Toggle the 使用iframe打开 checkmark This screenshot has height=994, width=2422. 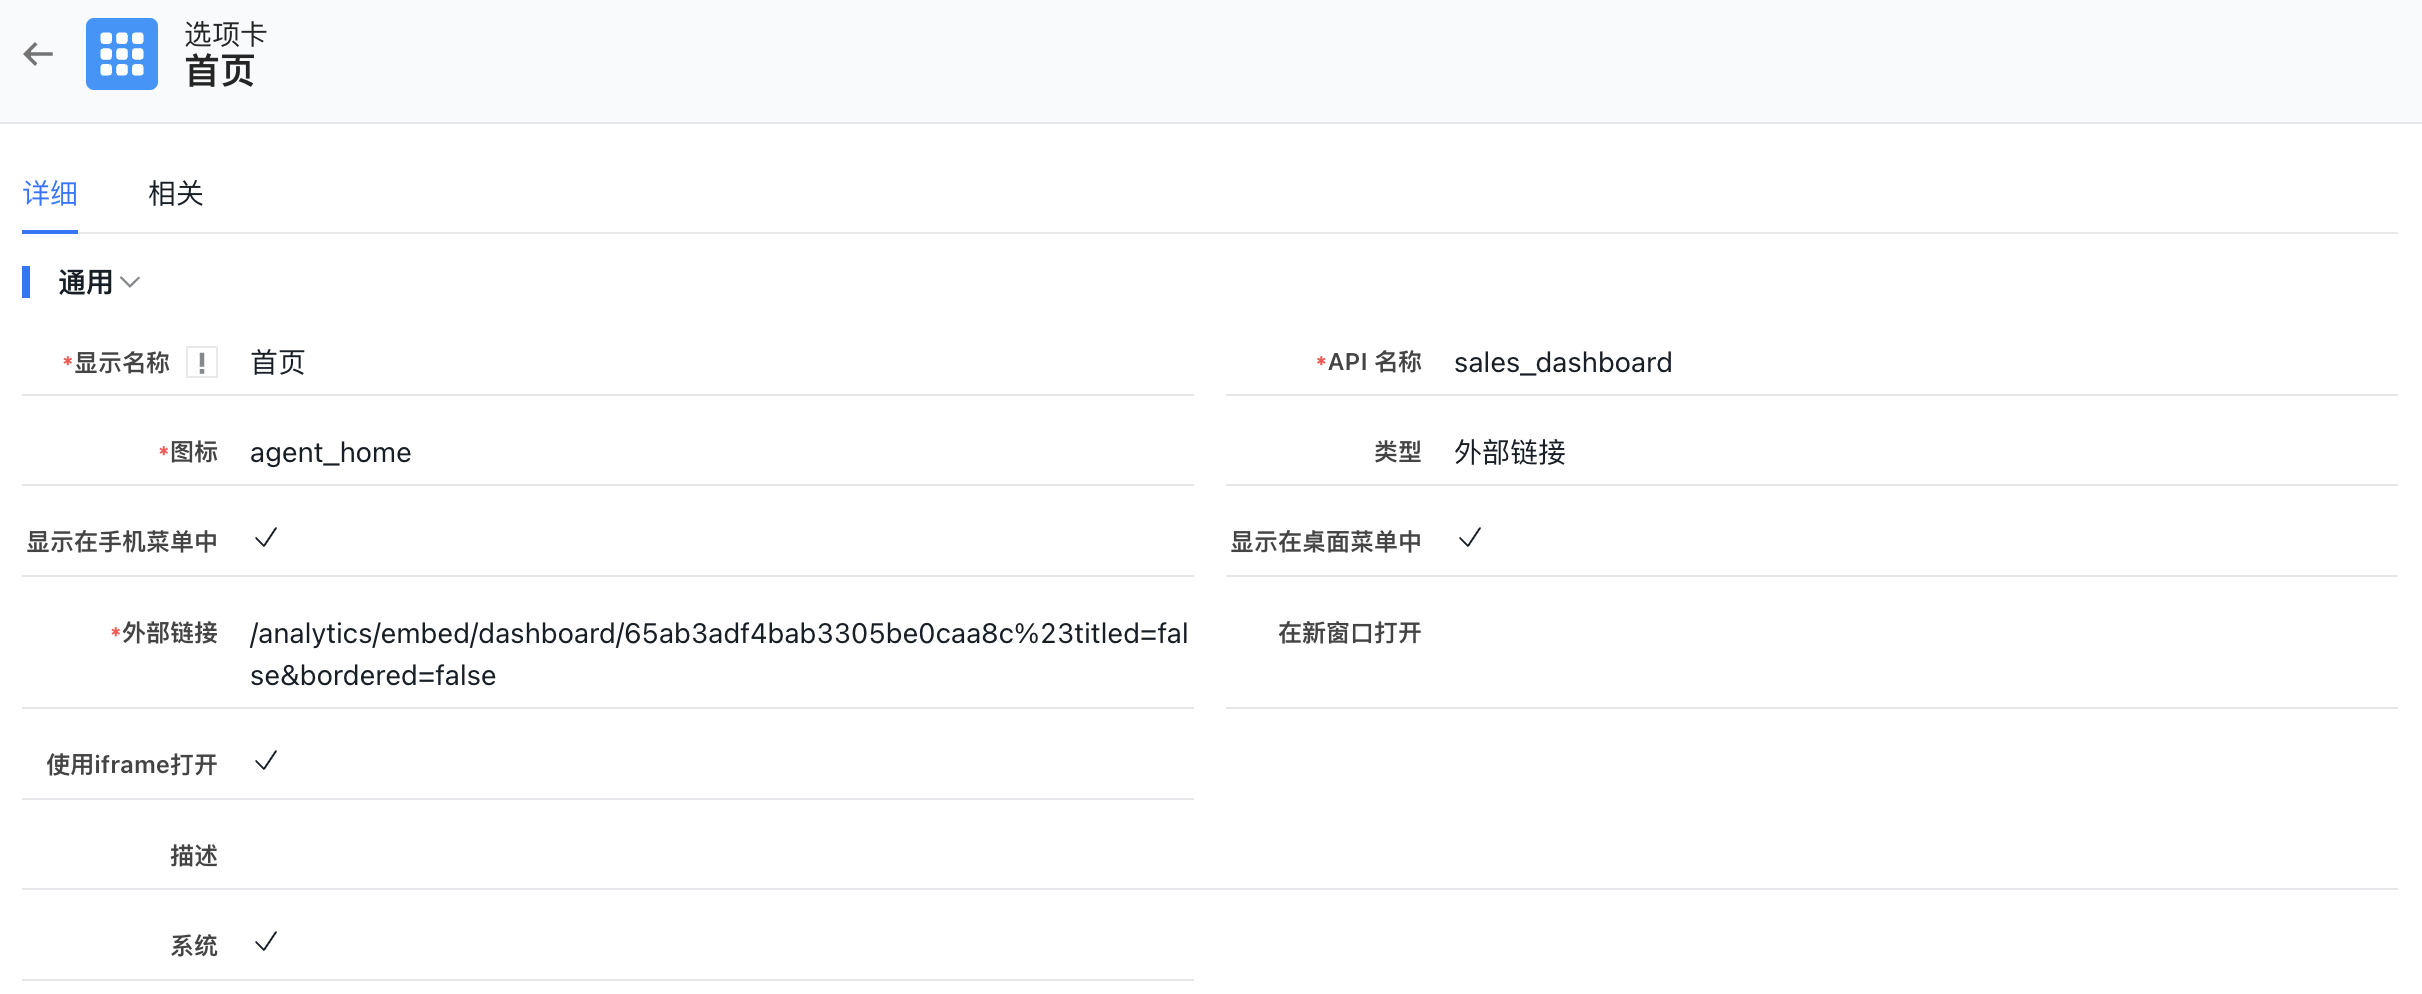pos(266,762)
